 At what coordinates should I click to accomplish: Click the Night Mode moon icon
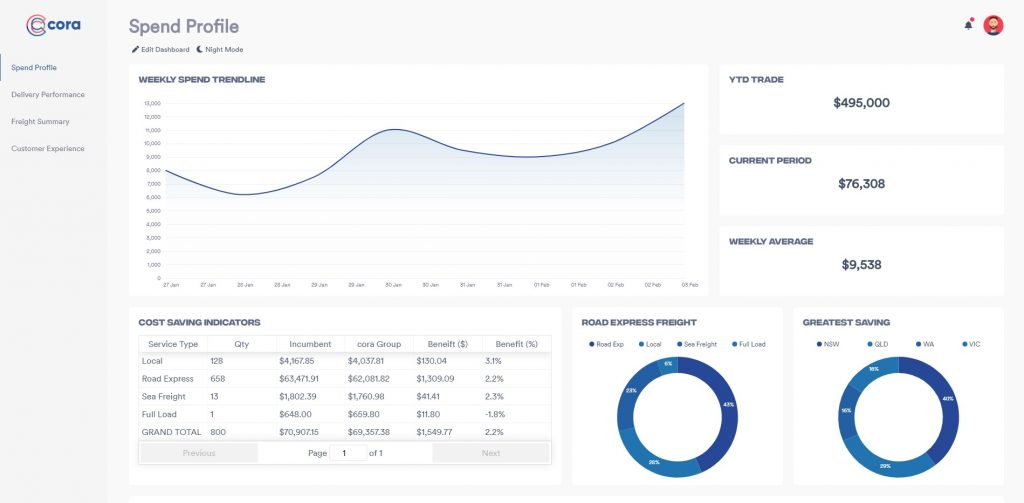200,50
